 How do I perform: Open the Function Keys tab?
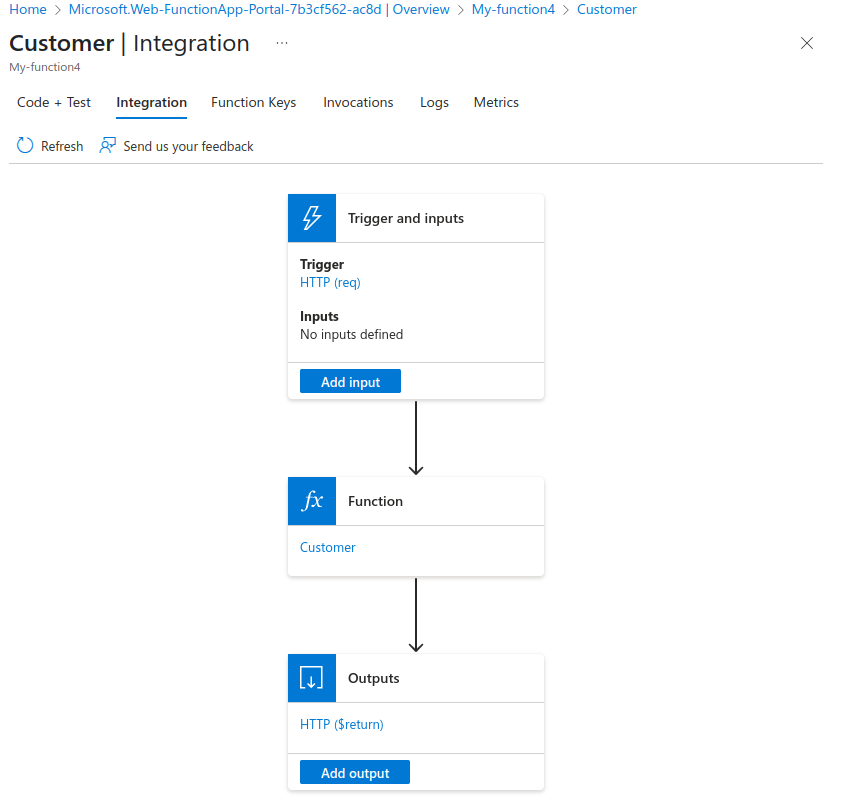tap(253, 102)
